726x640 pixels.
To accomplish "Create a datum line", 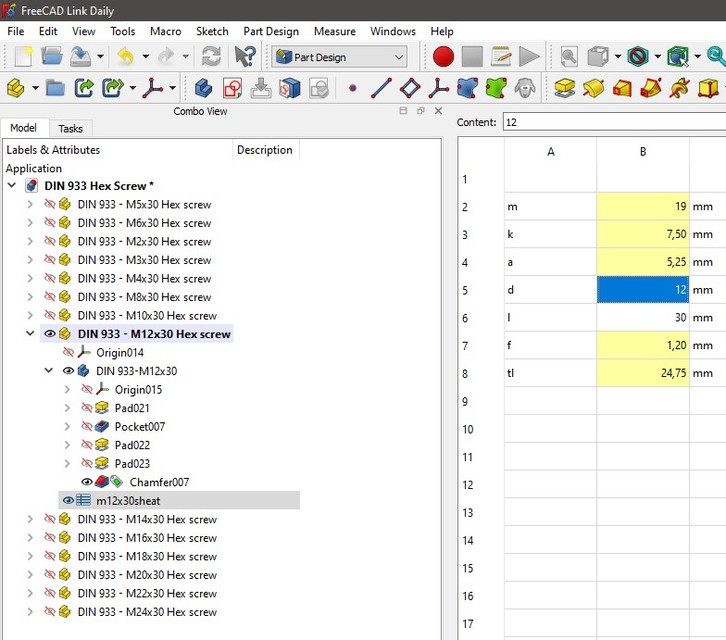I will tap(381, 88).
